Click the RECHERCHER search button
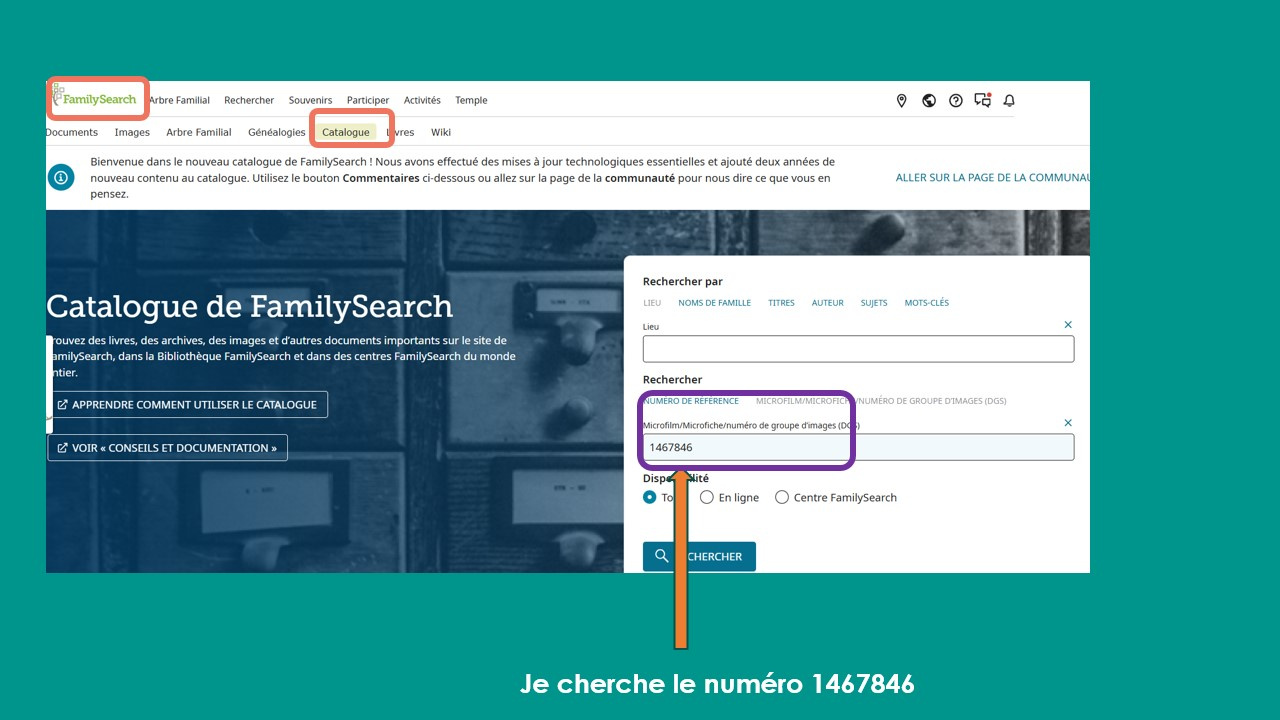Viewport: 1280px width, 720px height. (x=699, y=556)
